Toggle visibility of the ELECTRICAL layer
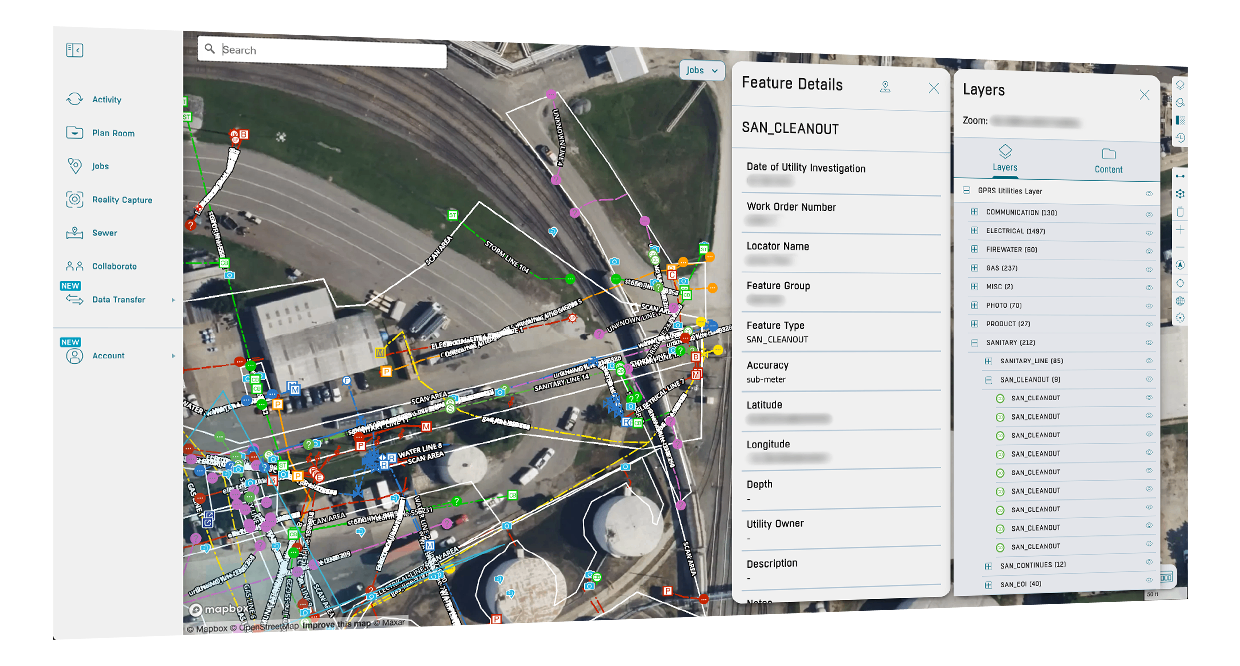Image resolution: width=1240 pixels, height=666 pixels. 1148,231
